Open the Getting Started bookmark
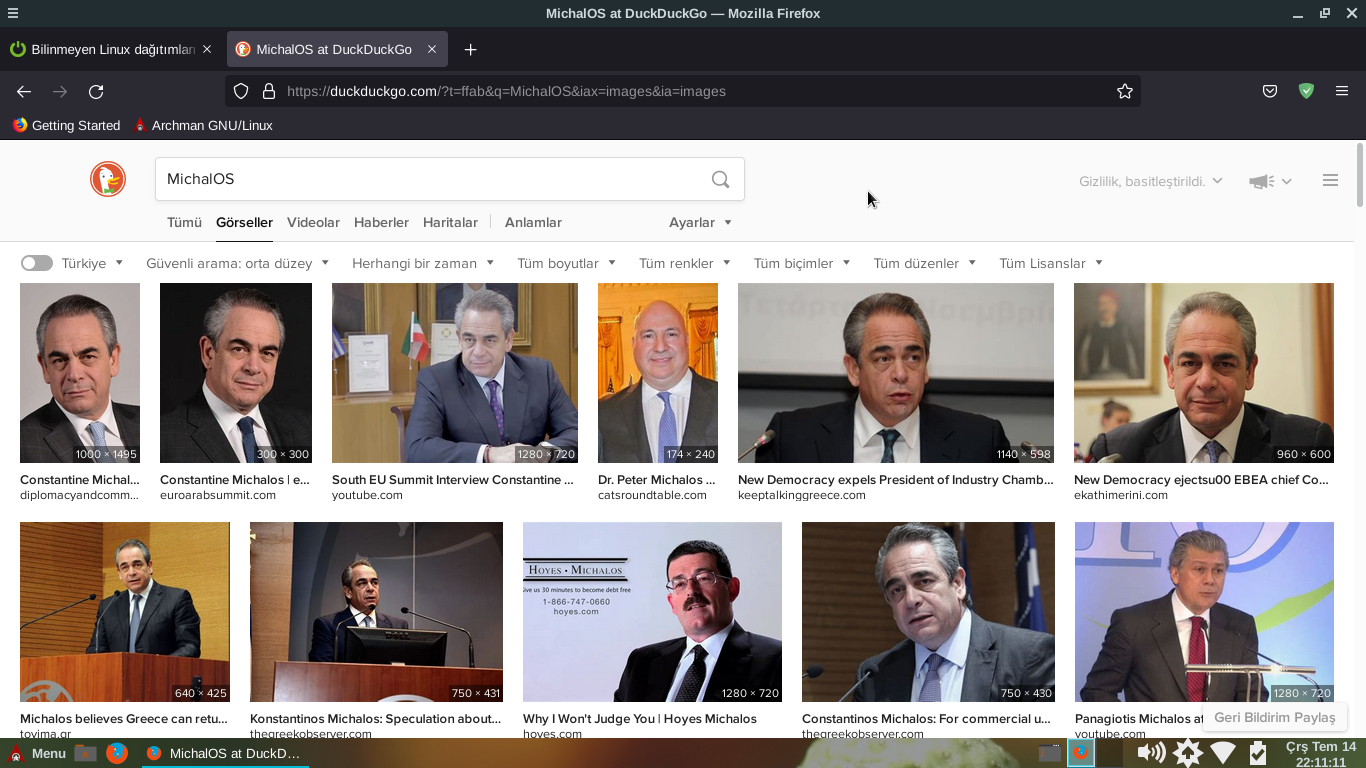The height and width of the screenshot is (768, 1366). pyautogui.click(x=66, y=125)
